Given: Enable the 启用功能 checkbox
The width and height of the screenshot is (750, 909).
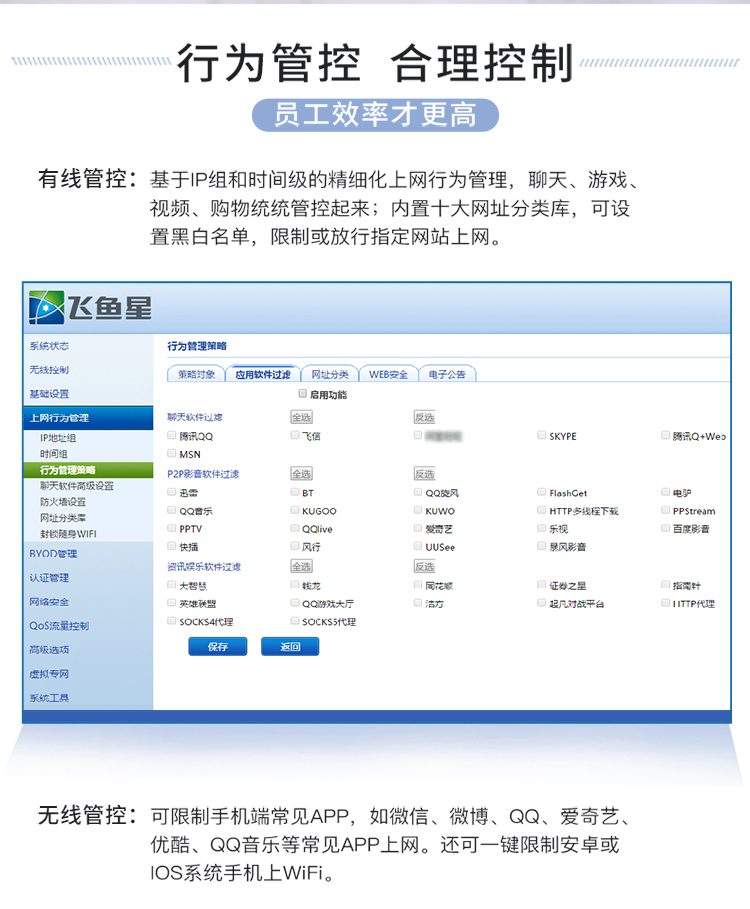Looking at the screenshot, I should pos(303,394).
